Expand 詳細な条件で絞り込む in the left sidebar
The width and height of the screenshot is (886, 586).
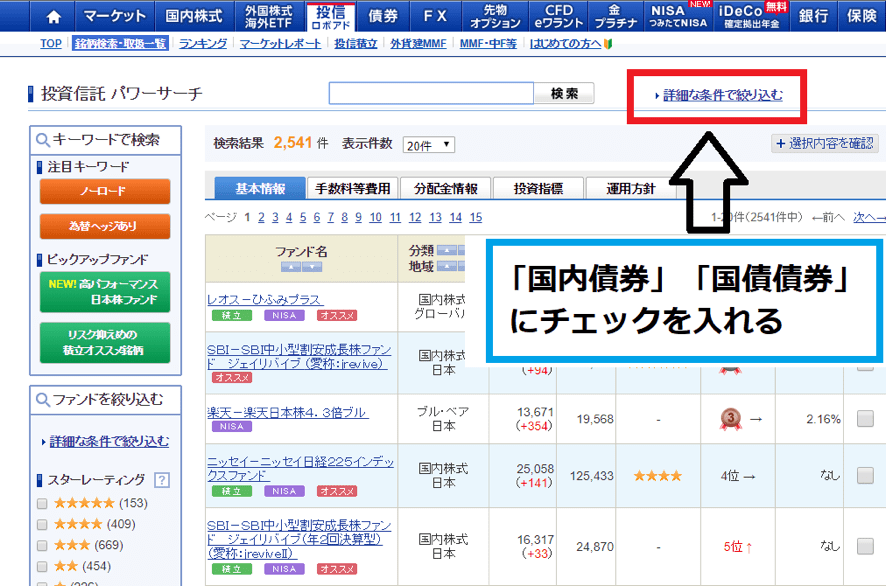tap(109, 441)
